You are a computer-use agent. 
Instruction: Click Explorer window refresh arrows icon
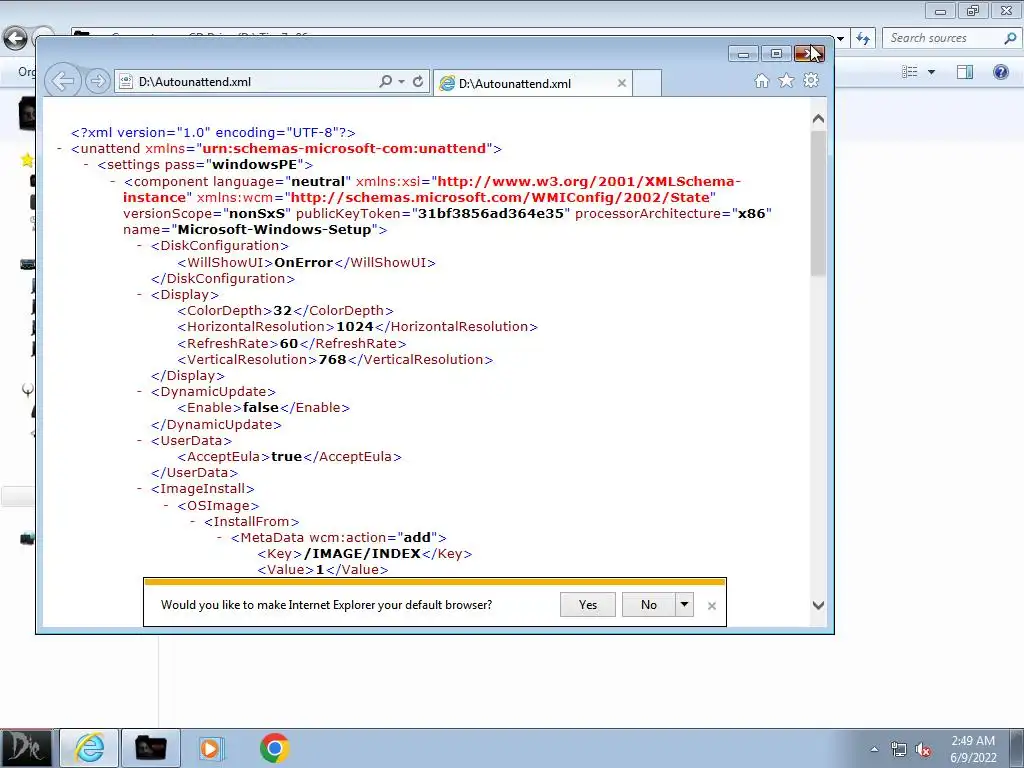click(863, 39)
